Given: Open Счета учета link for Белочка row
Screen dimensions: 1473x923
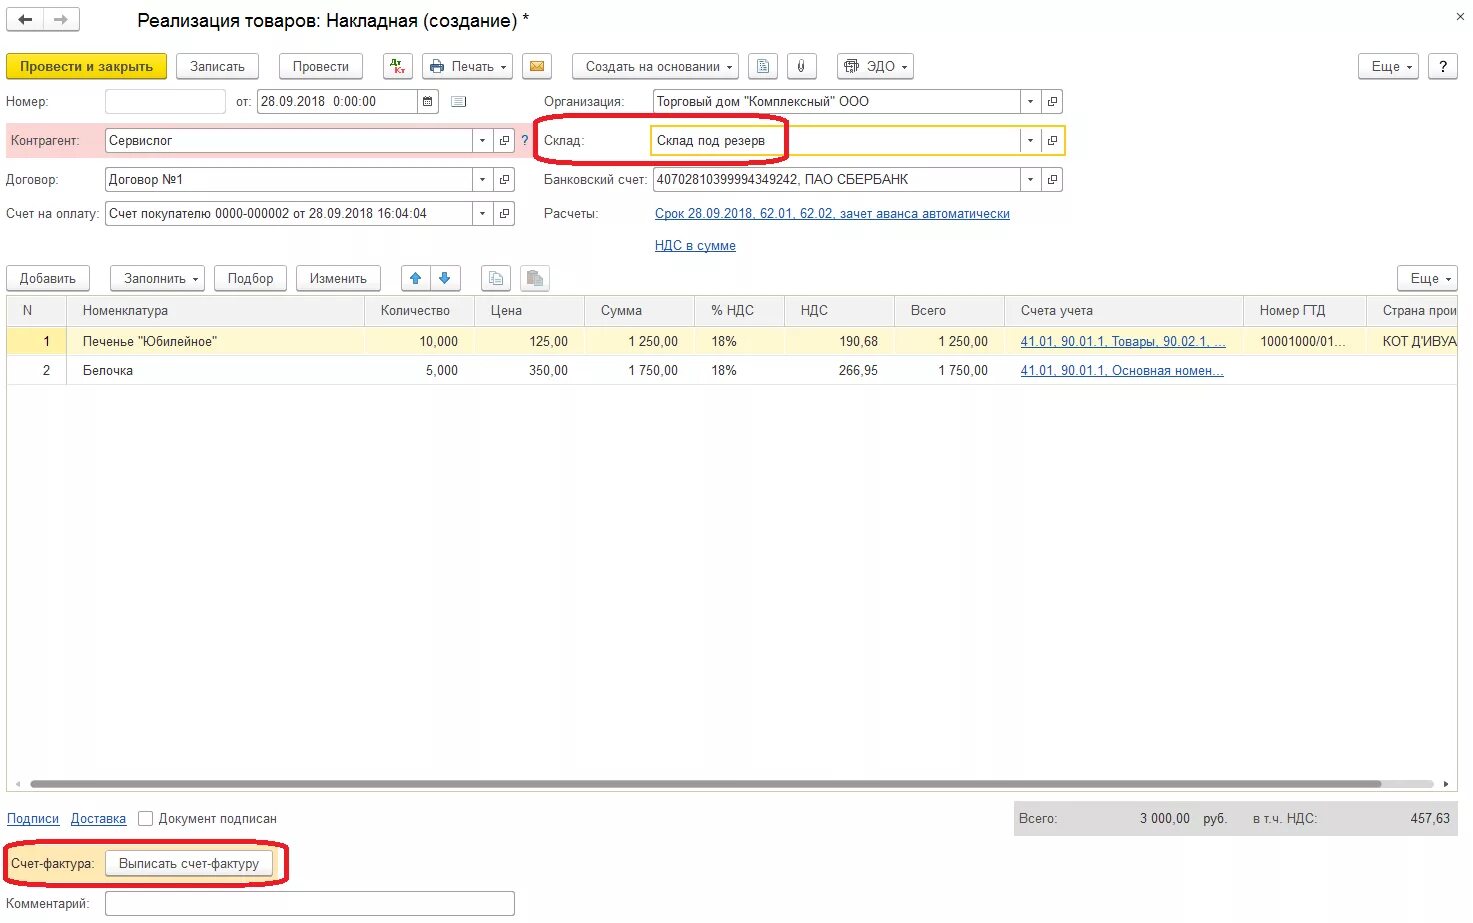Looking at the screenshot, I should (1122, 371).
